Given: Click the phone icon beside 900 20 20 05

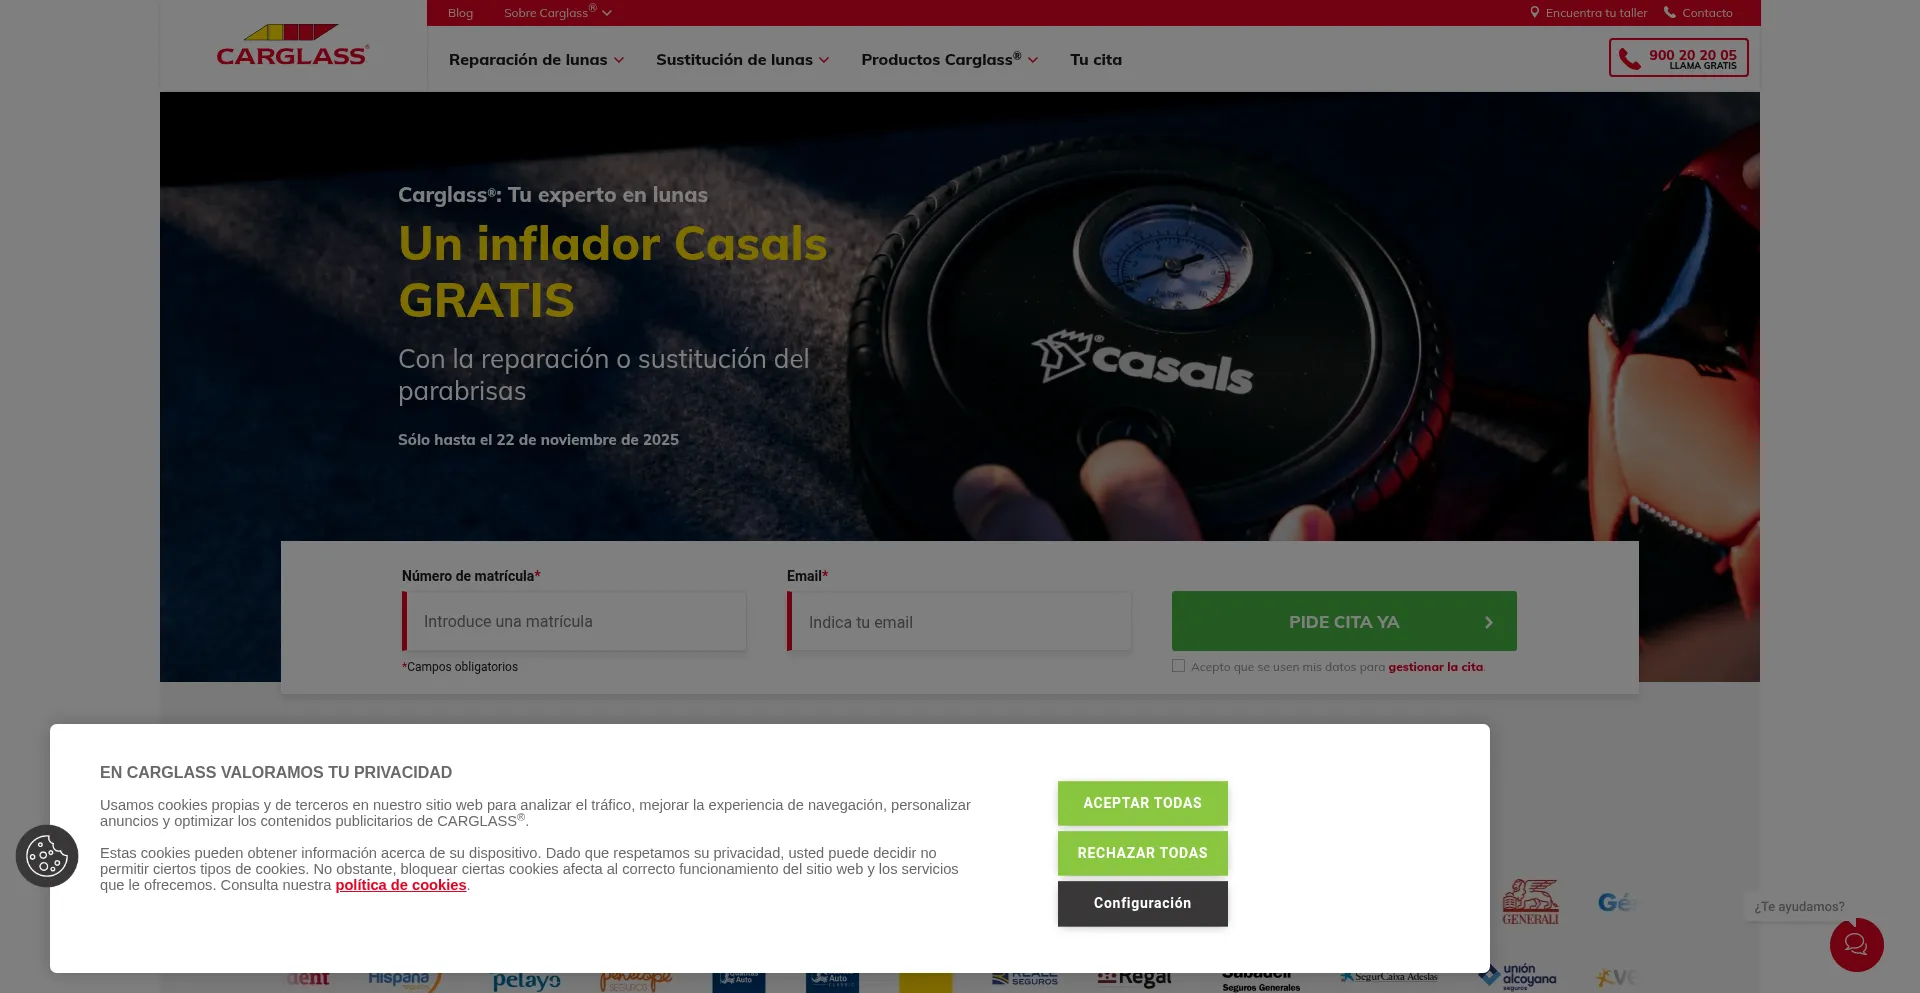Looking at the screenshot, I should coord(1630,59).
